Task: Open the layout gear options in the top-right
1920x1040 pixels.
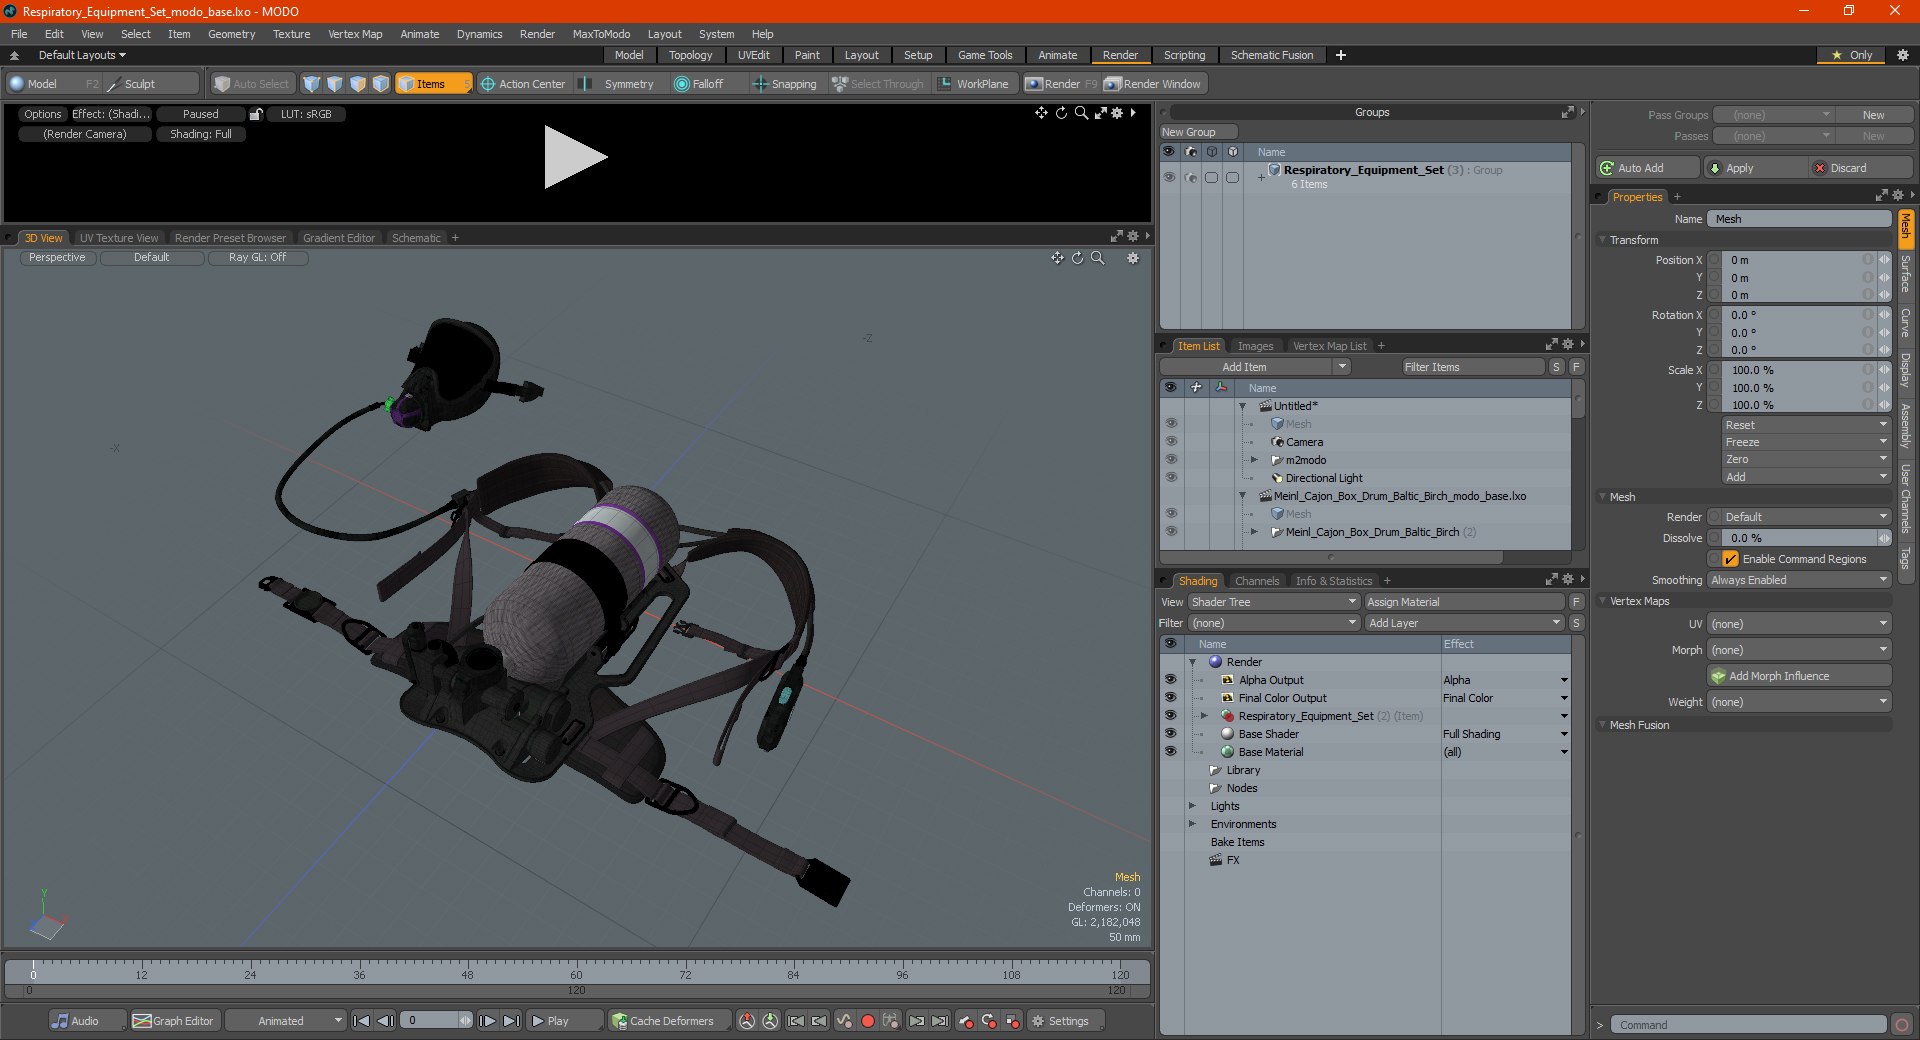Action: pyautogui.click(x=1903, y=55)
